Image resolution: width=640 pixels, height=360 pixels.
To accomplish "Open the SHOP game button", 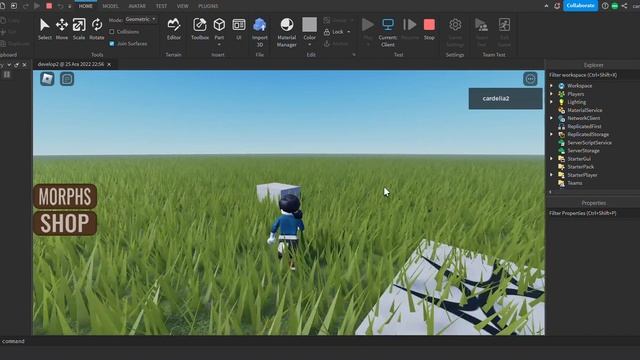I will click(65, 223).
